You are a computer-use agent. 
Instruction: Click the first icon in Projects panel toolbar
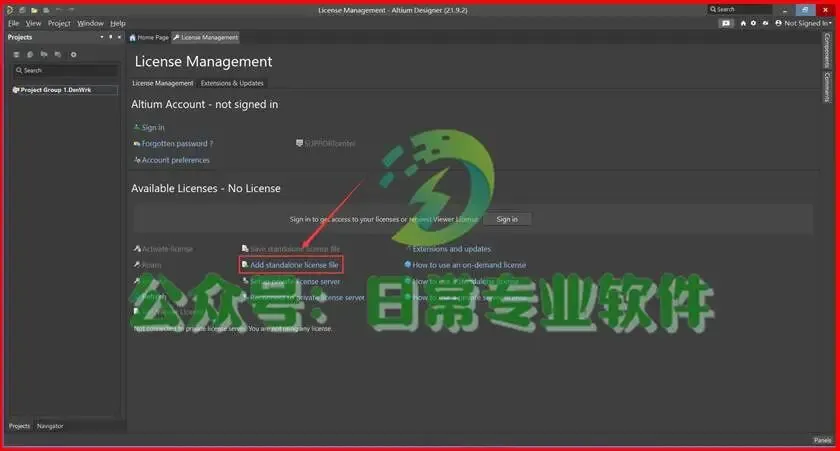pyautogui.click(x=17, y=54)
